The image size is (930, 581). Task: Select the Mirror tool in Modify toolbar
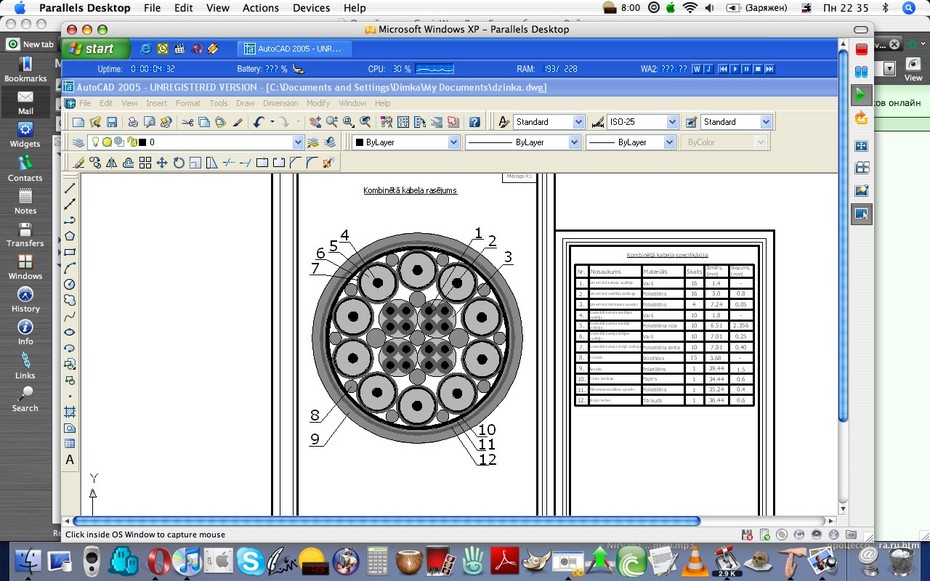pyautogui.click(x=112, y=162)
